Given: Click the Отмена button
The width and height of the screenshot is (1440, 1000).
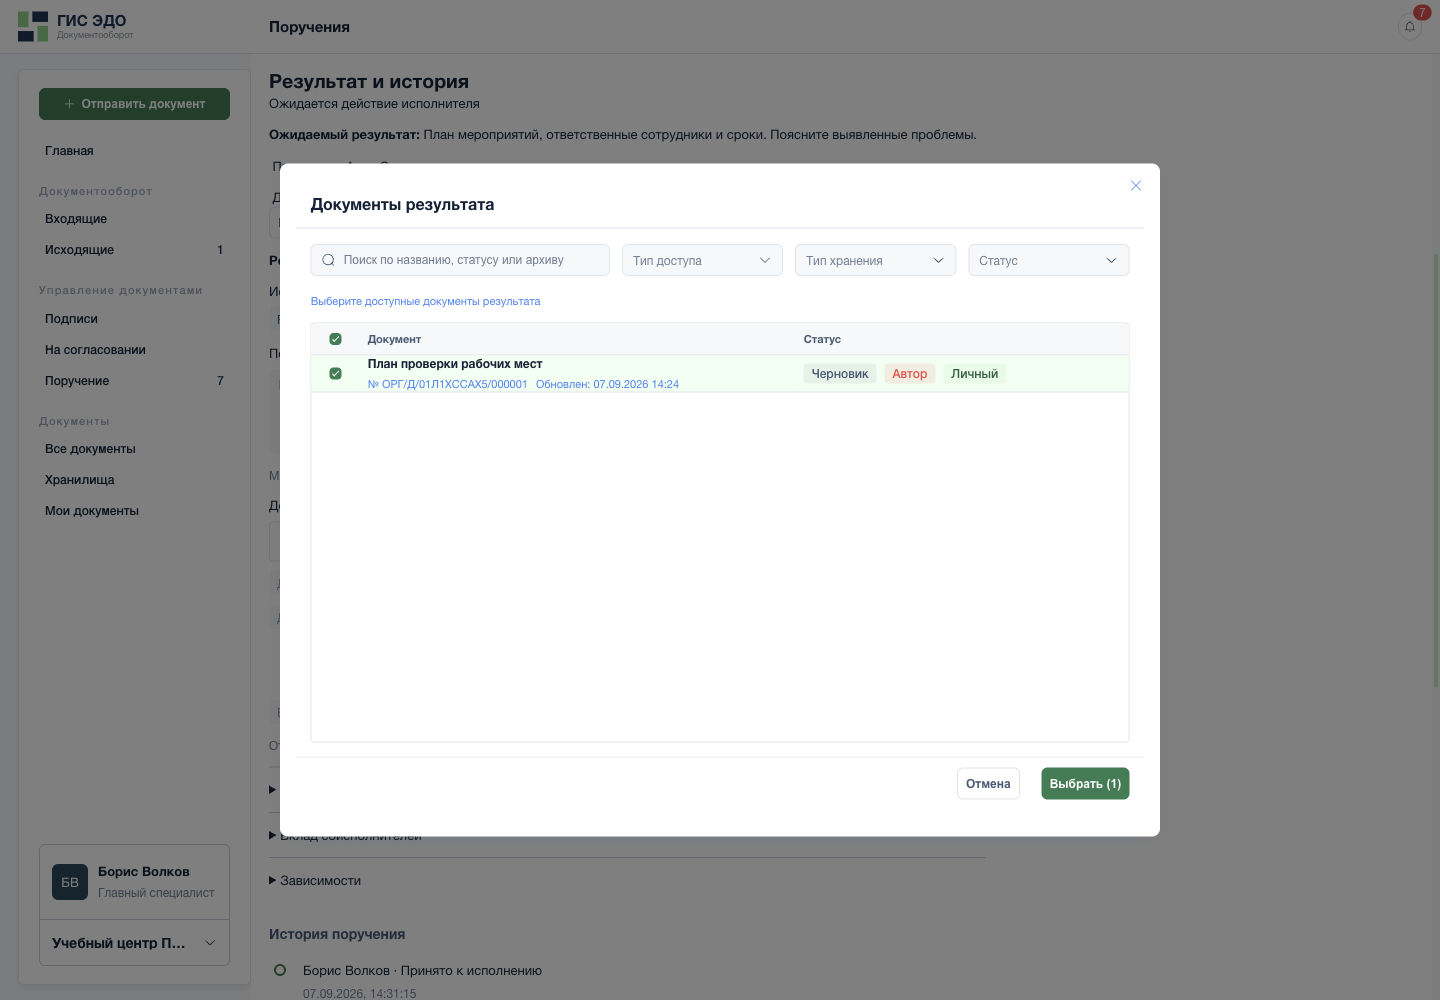Looking at the screenshot, I should click(988, 784).
